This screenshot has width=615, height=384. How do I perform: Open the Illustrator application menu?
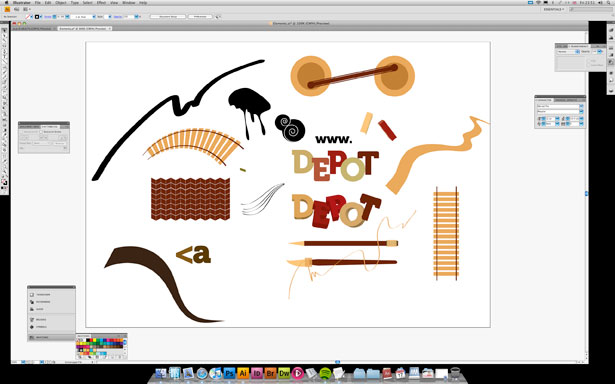(x=22, y=2)
